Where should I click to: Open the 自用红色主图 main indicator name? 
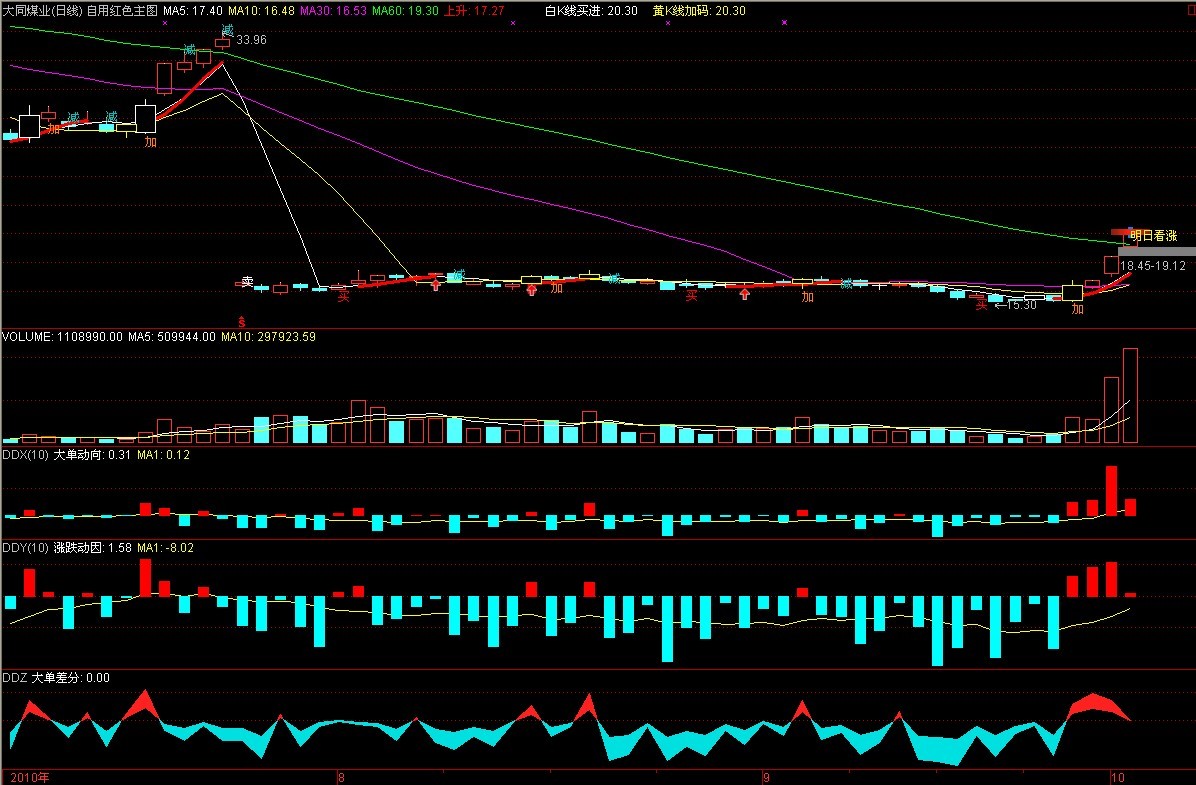pyautogui.click(x=122, y=10)
